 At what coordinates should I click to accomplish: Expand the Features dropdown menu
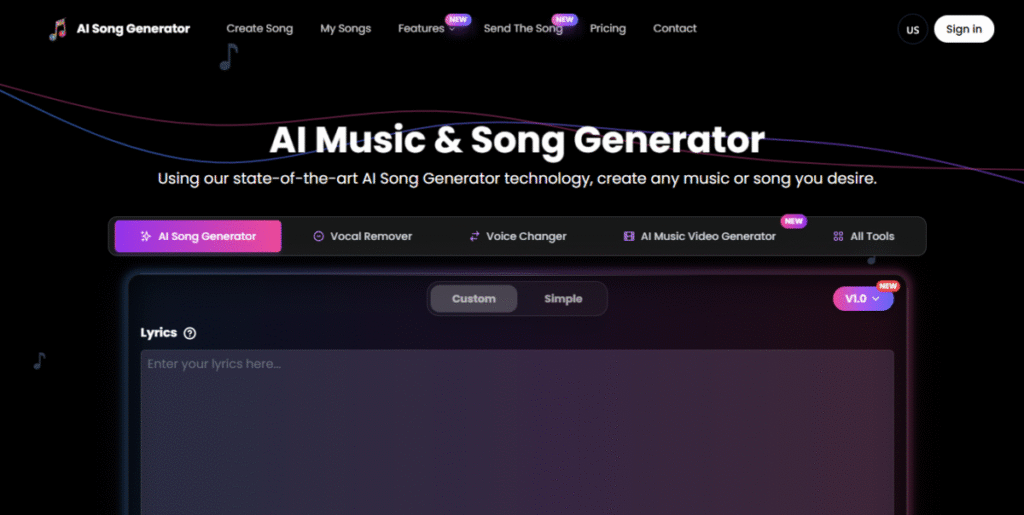pyautogui.click(x=425, y=29)
